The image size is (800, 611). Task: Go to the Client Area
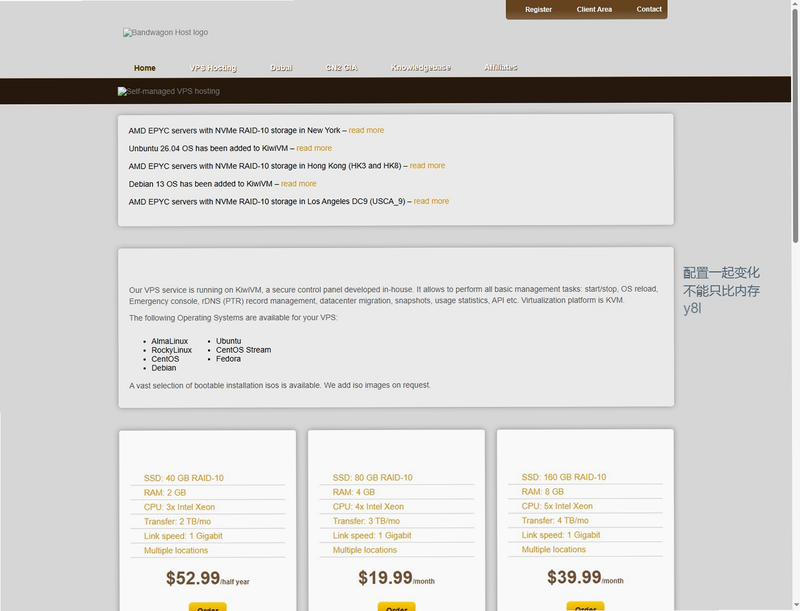click(594, 9)
